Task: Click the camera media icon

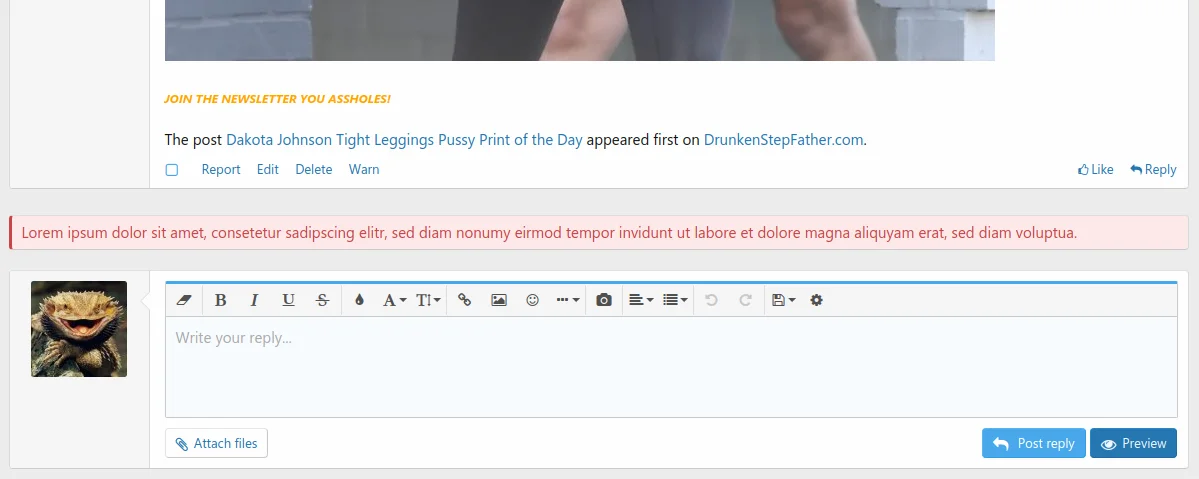Action: click(604, 300)
